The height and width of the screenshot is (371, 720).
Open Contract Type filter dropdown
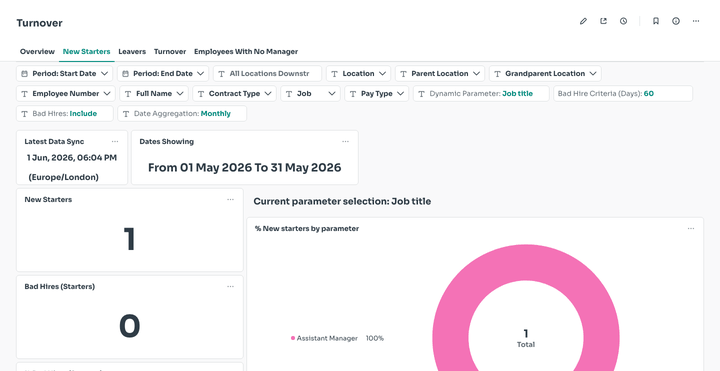(234, 94)
